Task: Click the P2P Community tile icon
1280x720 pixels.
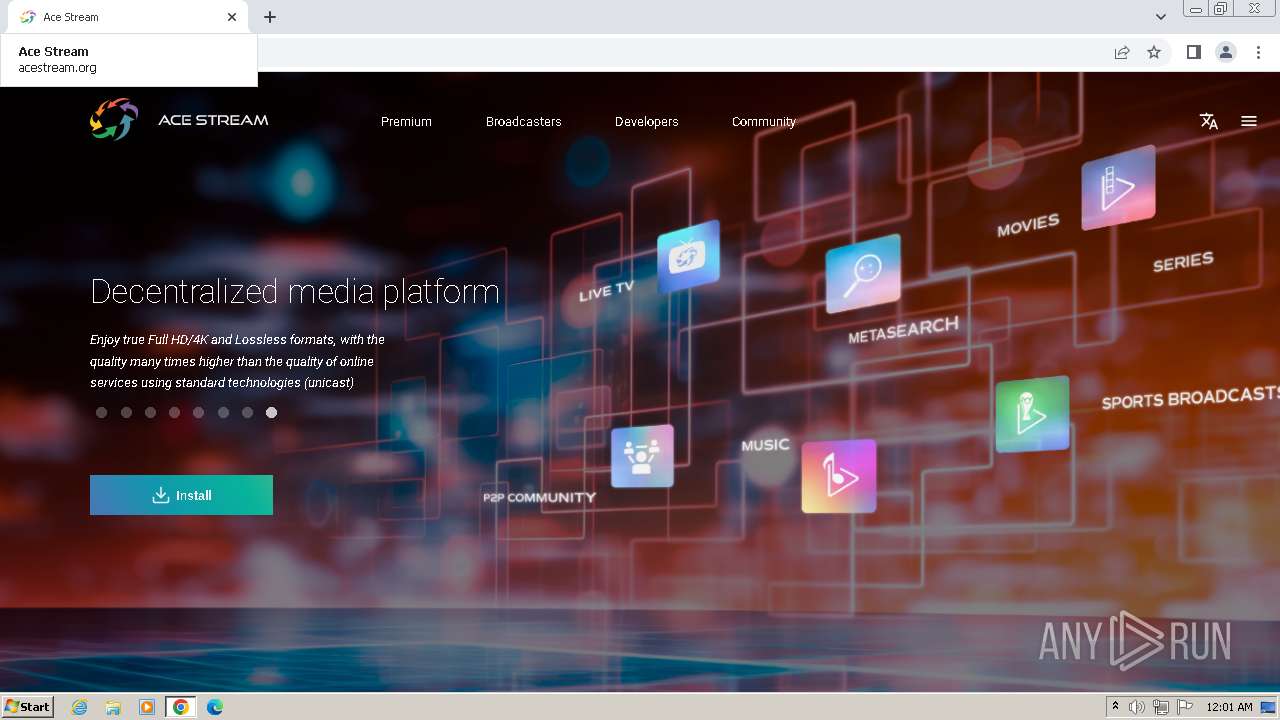Action: 642,456
